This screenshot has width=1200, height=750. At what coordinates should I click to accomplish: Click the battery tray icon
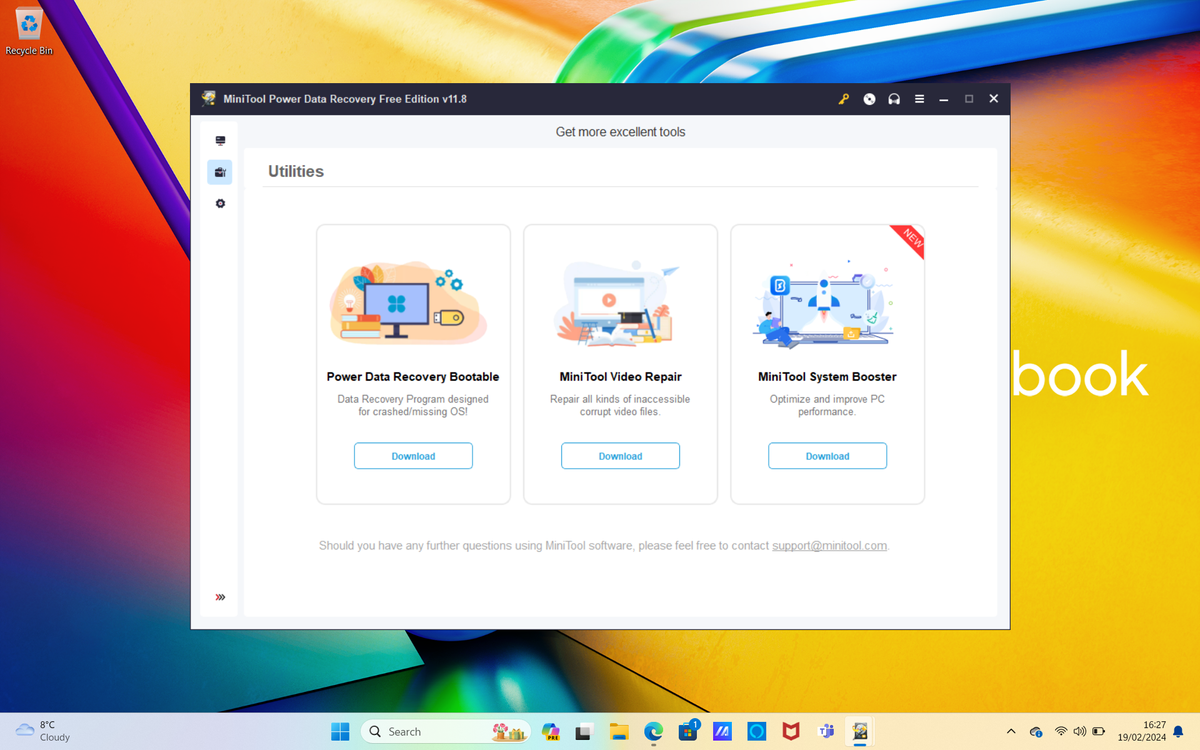[1098, 731]
